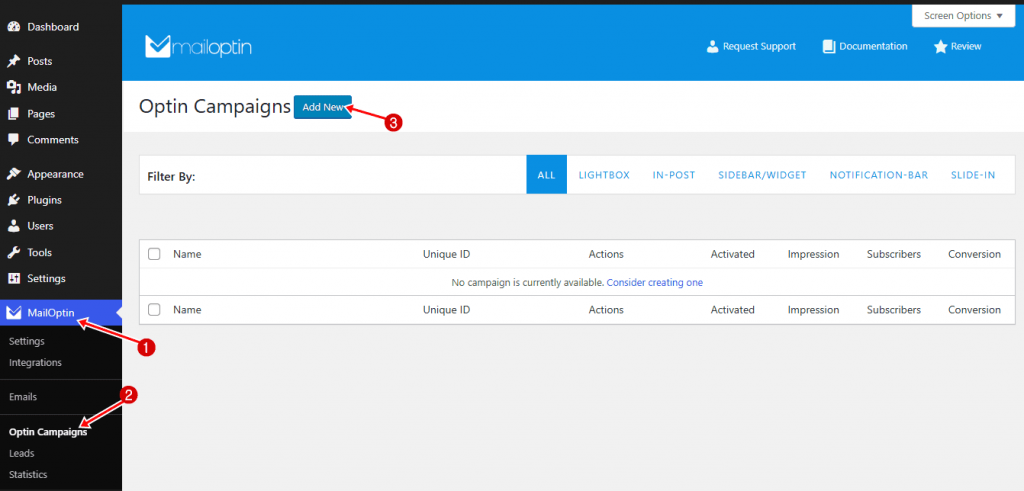This screenshot has width=1024, height=491.
Task: Filter campaigns by IN-POST
Action: pyautogui.click(x=674, y=175)
